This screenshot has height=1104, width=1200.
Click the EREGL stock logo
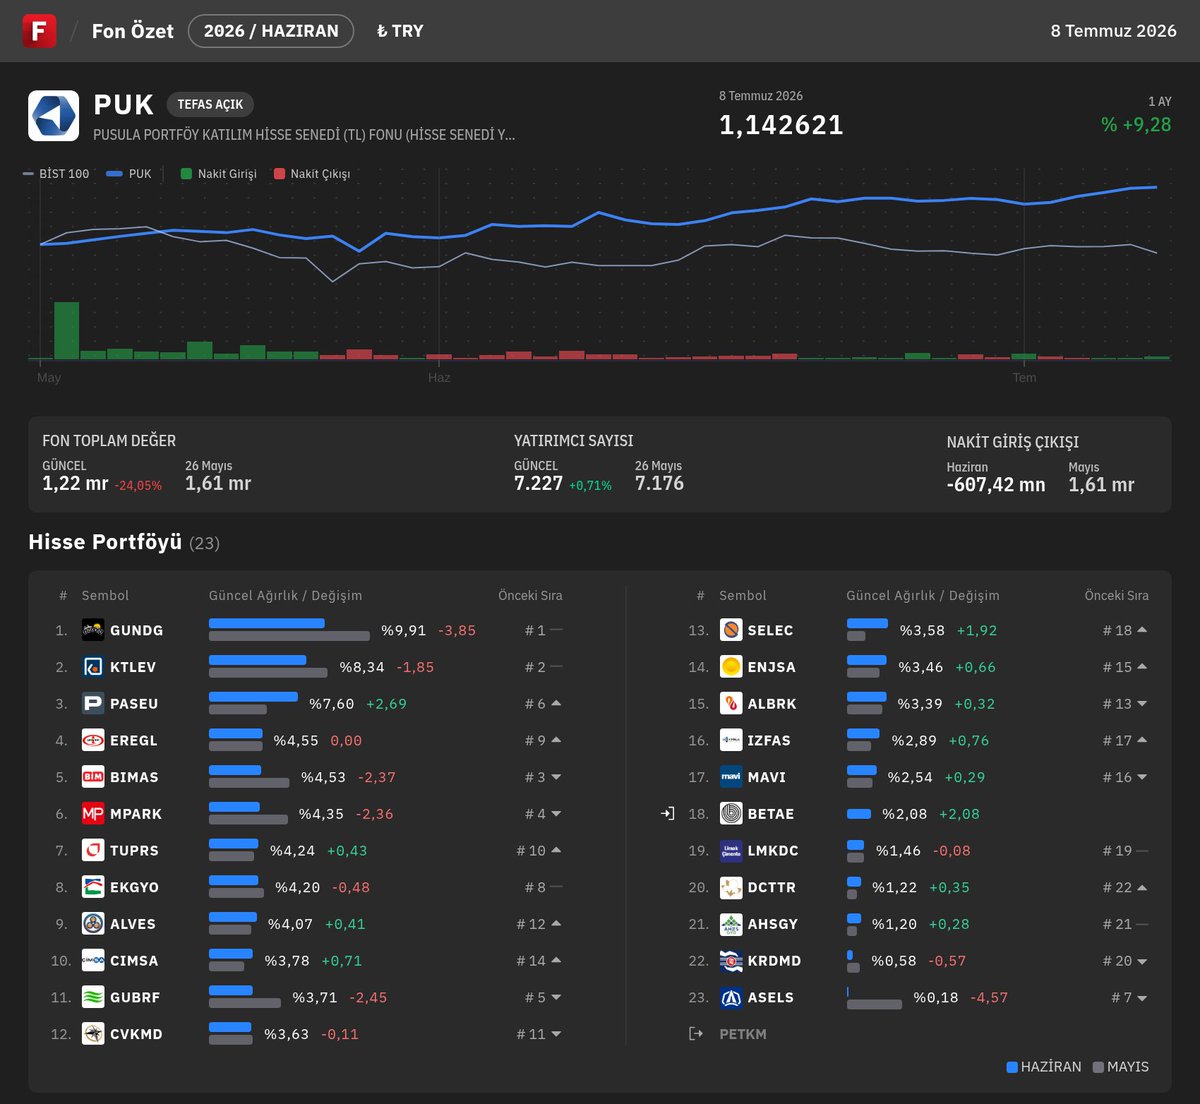93,740
